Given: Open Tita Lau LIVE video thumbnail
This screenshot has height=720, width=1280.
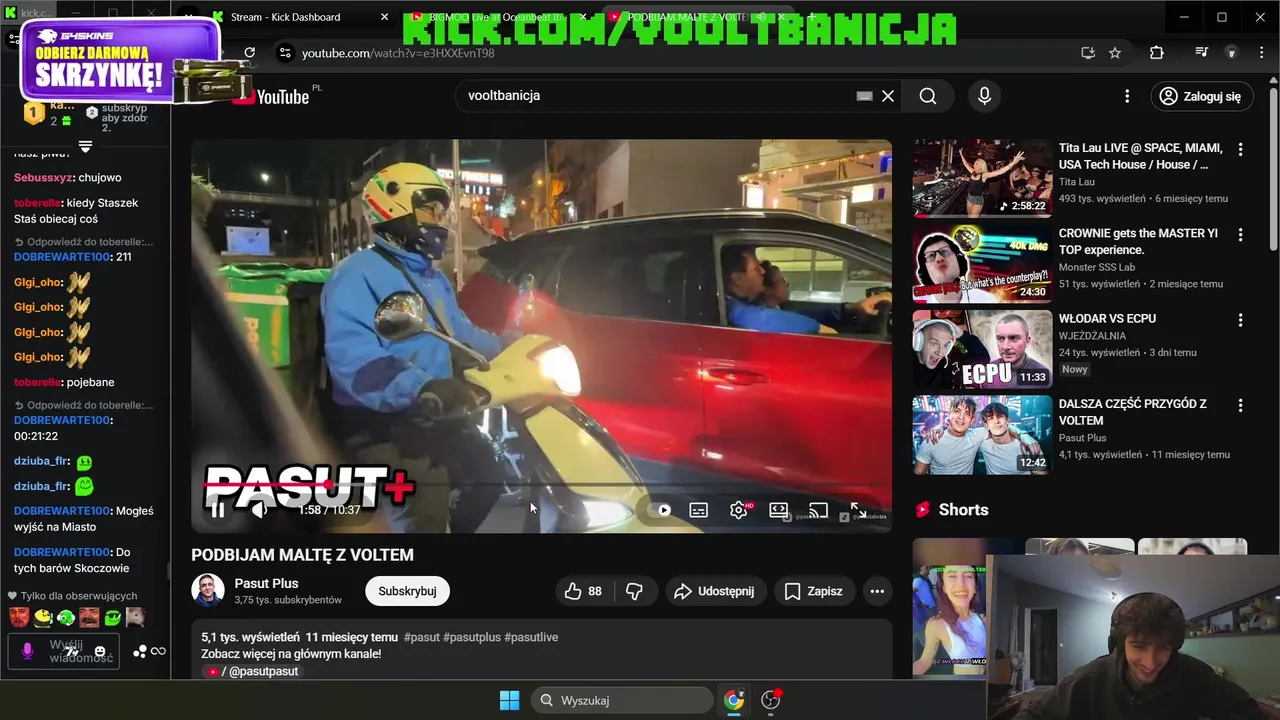Looking at the screenshot, I should pyautogui.click(x=982, y=178).
